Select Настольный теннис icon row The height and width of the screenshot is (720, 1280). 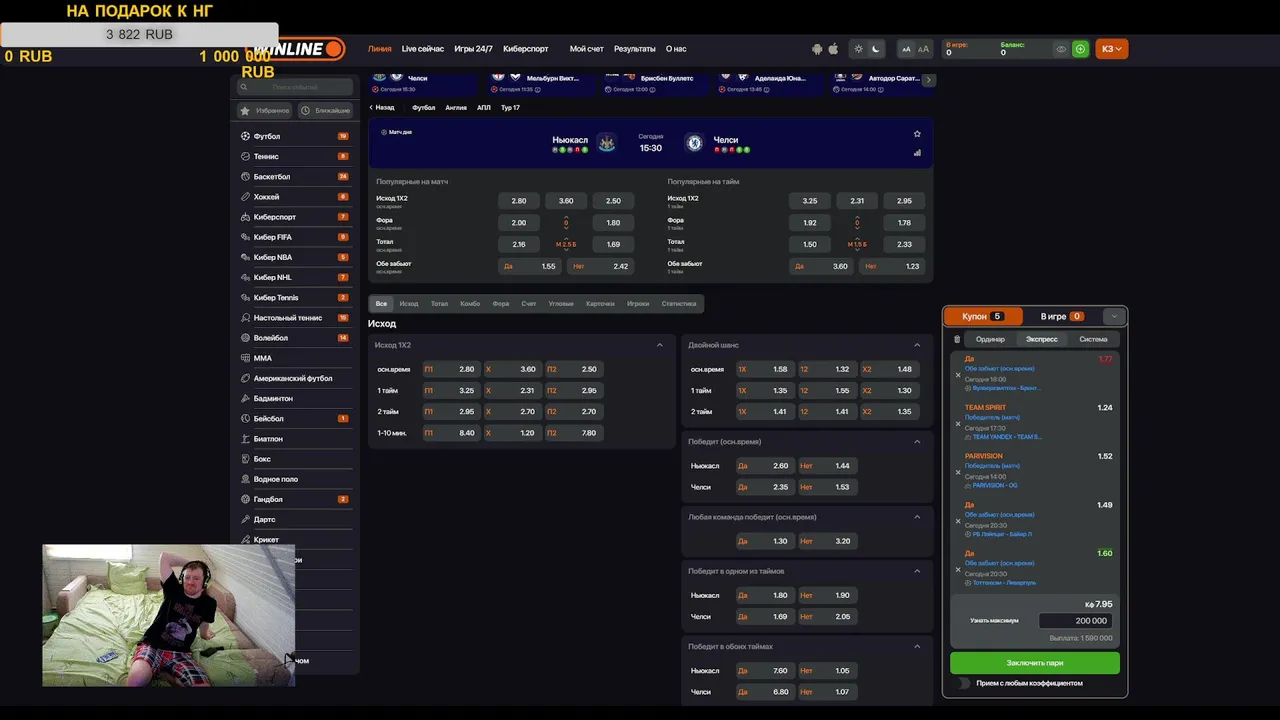tap(295, 318)
